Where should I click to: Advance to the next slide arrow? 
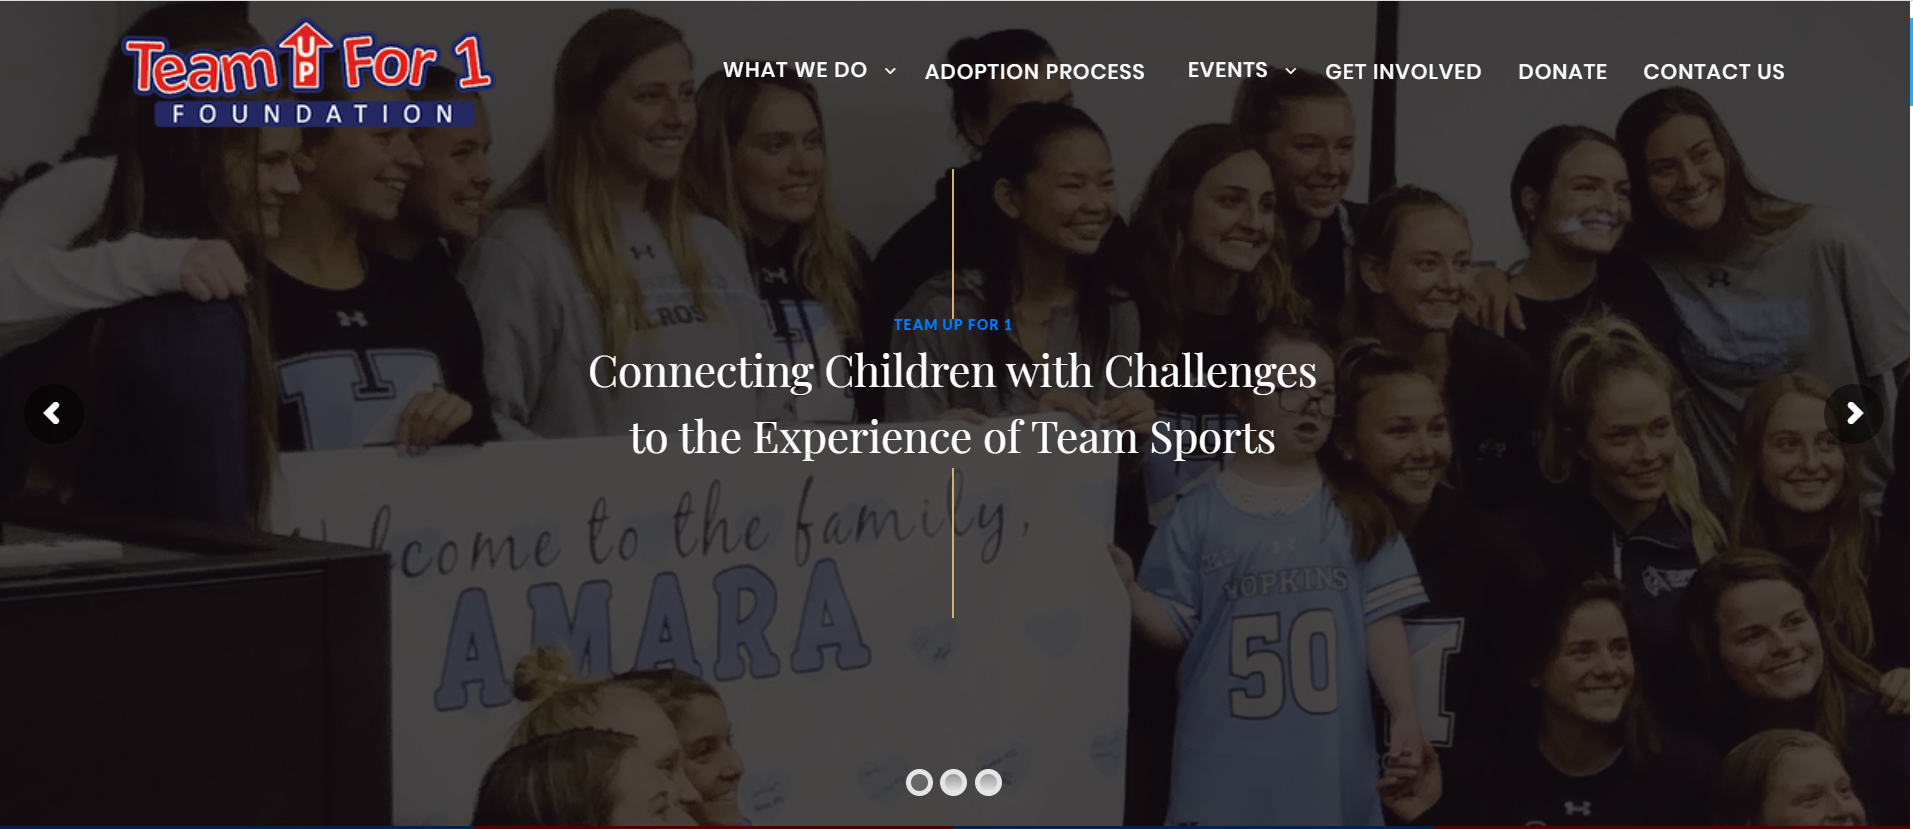(1854, 413)
